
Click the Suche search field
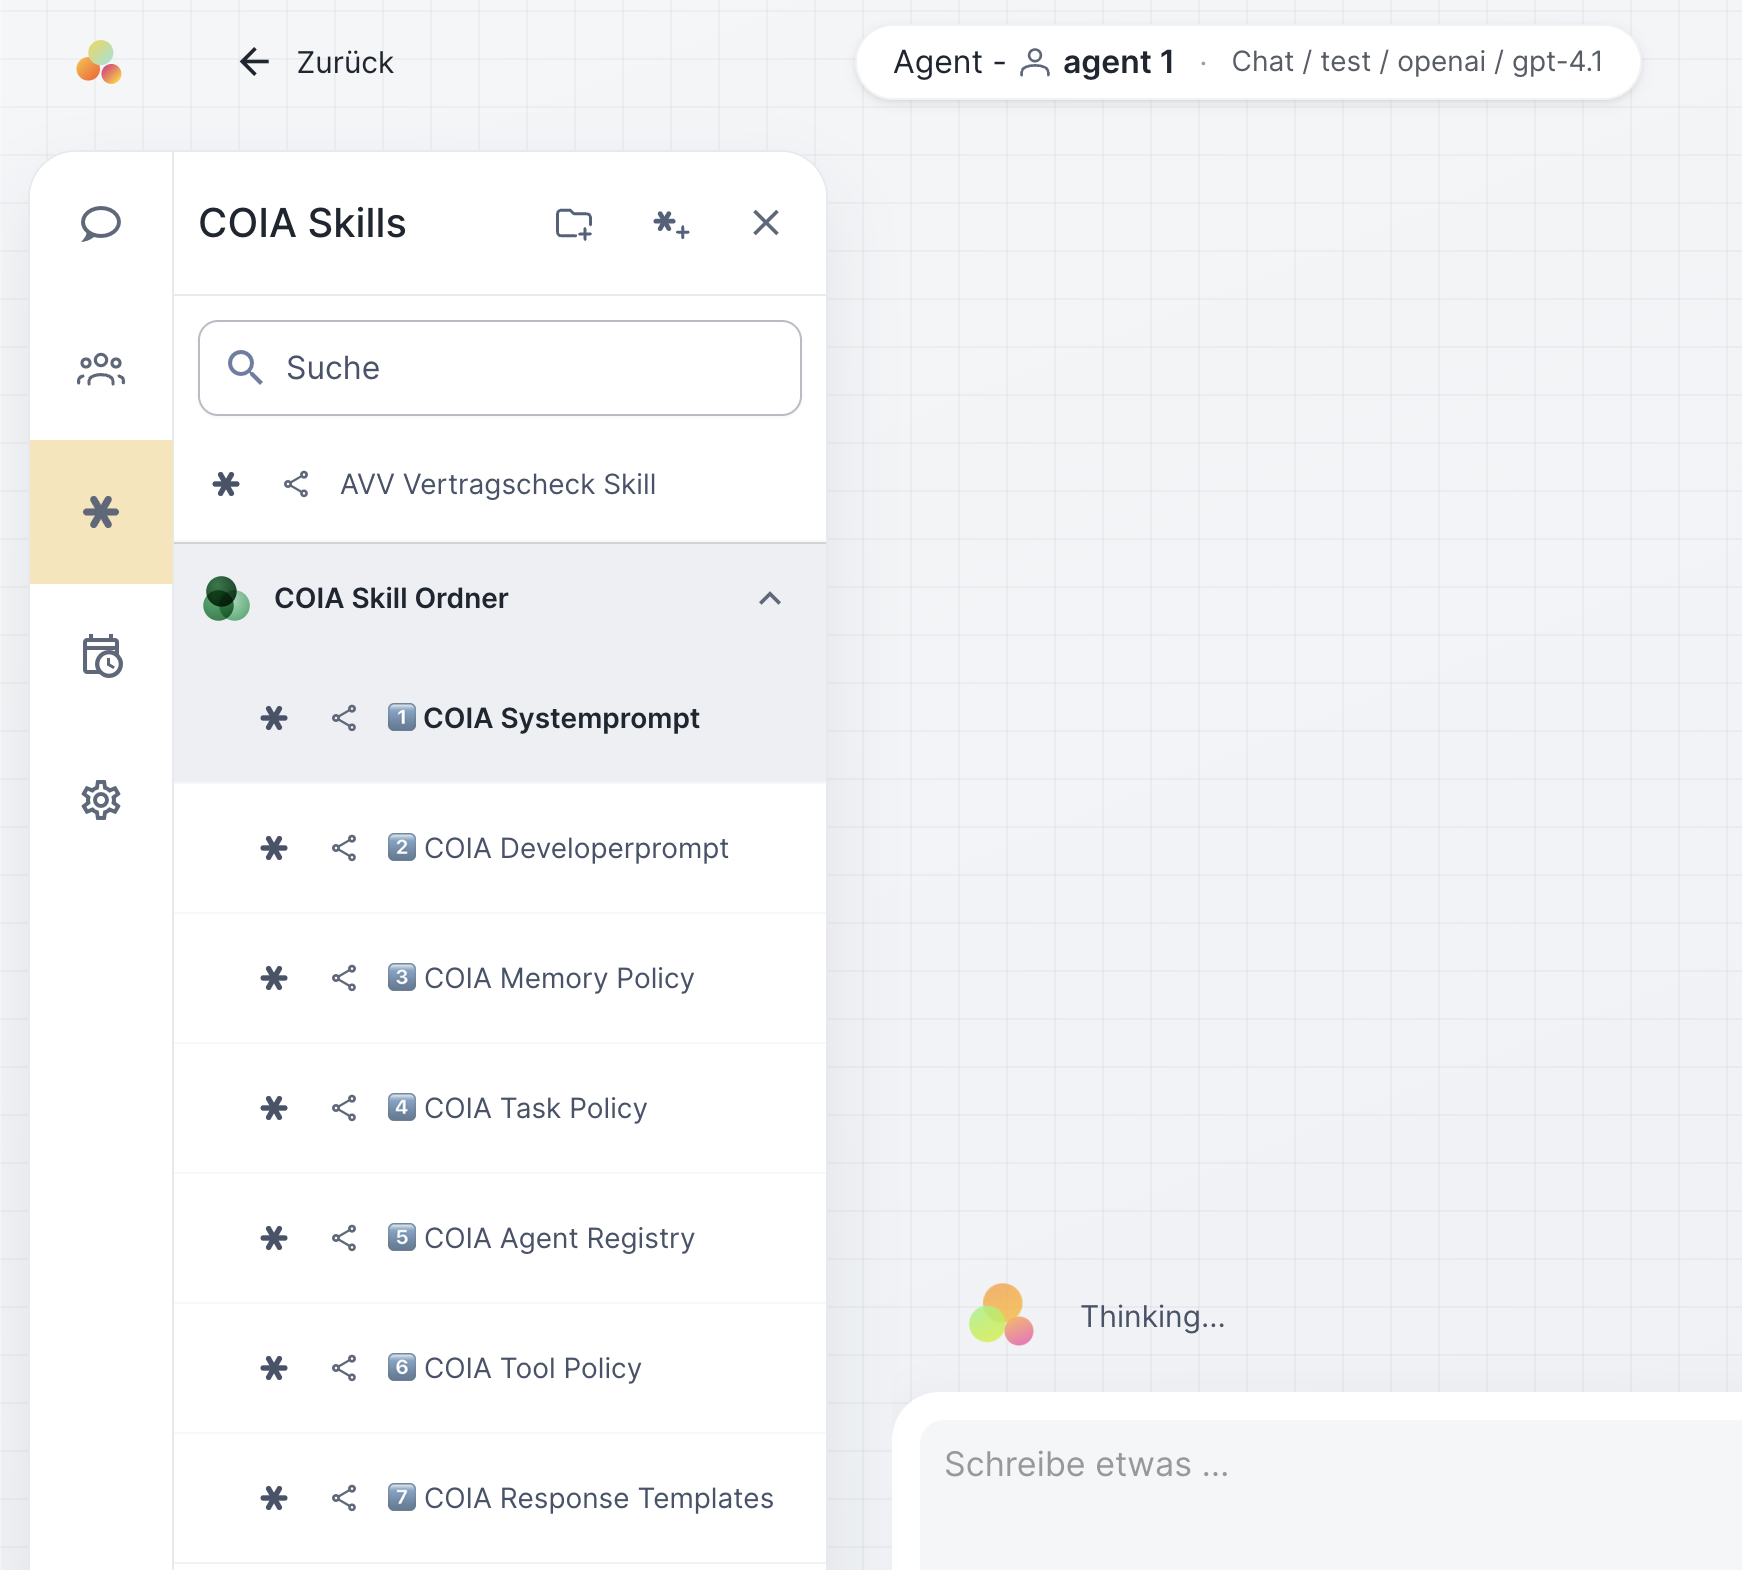click(x=500, y=368)
